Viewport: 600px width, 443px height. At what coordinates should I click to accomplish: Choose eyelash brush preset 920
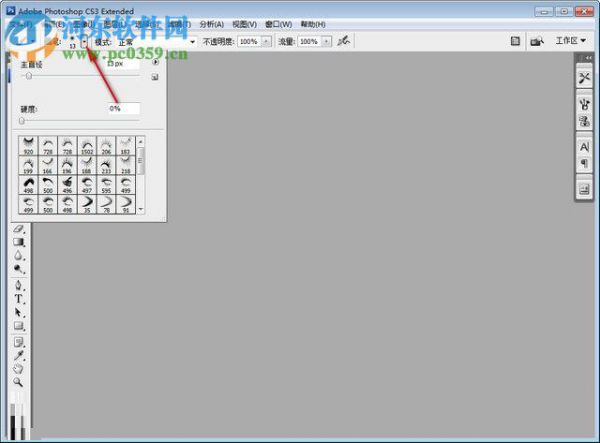click(x=28, y=146)
